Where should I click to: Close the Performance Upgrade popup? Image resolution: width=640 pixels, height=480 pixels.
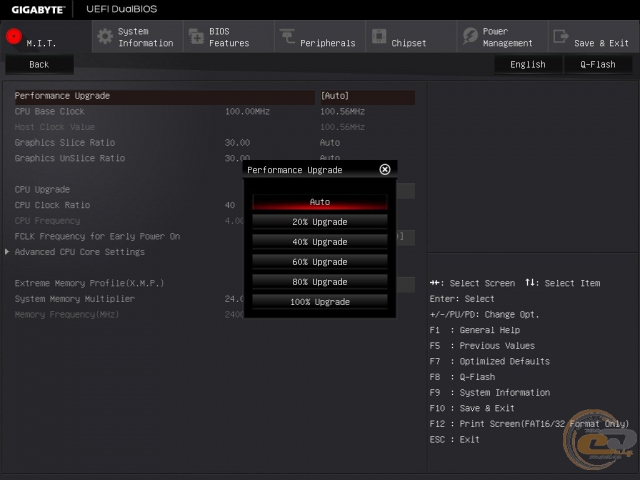pos(385,170)
